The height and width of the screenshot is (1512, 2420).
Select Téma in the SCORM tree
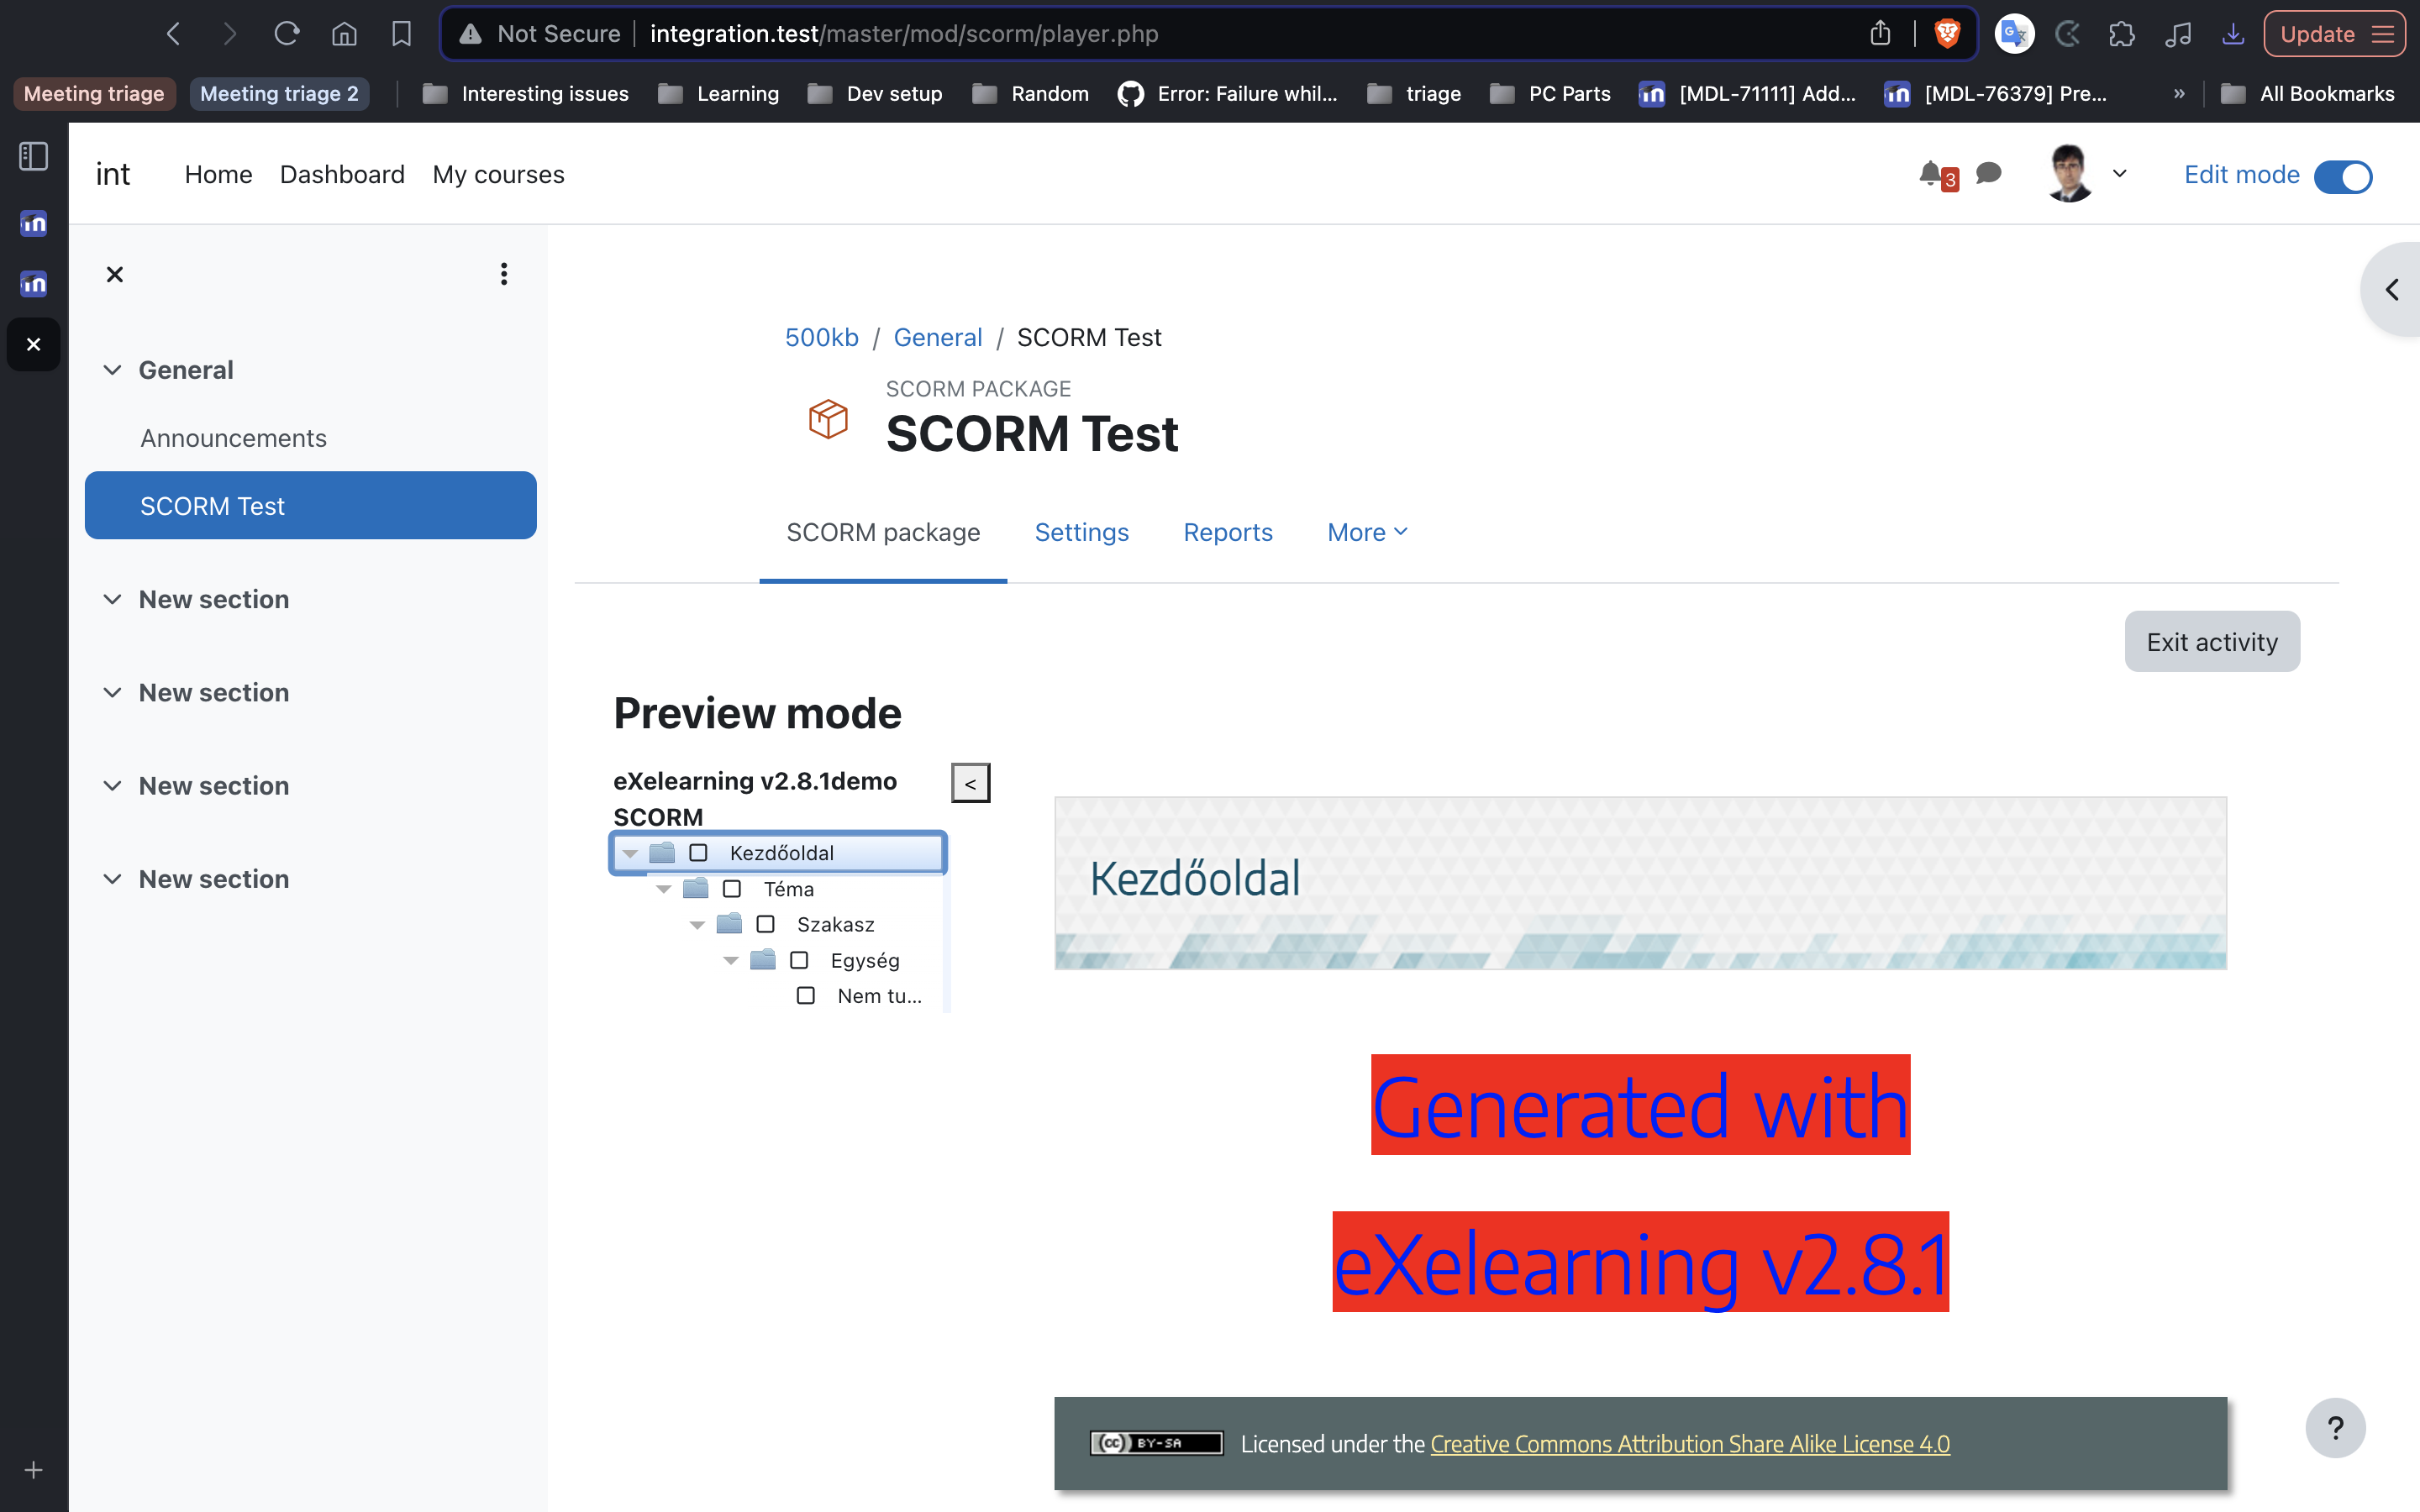pyautogui.click(x=788, y=889)
